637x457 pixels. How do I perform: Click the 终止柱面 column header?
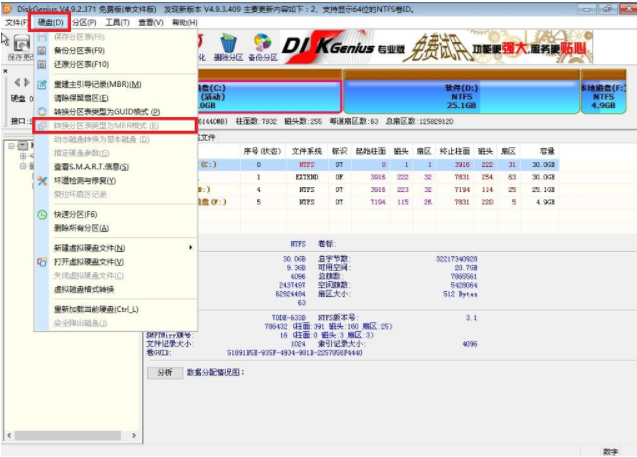455,152
